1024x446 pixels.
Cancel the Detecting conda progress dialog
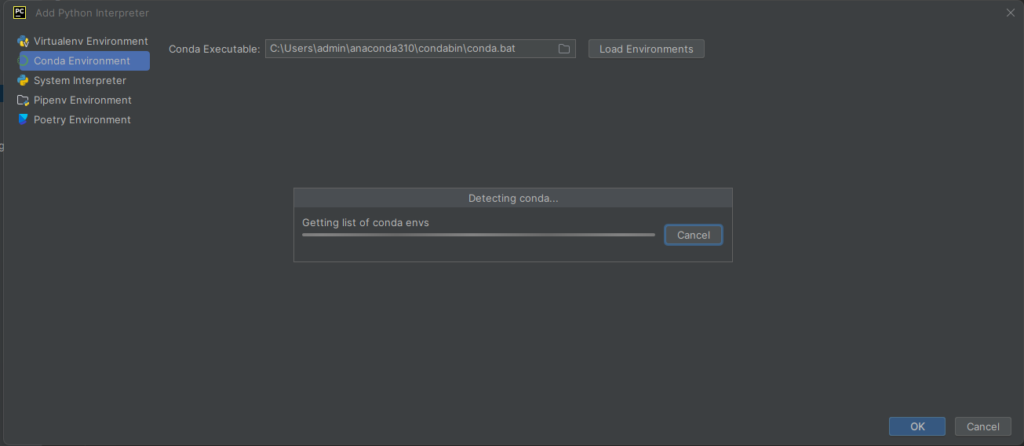click(693, 235)
